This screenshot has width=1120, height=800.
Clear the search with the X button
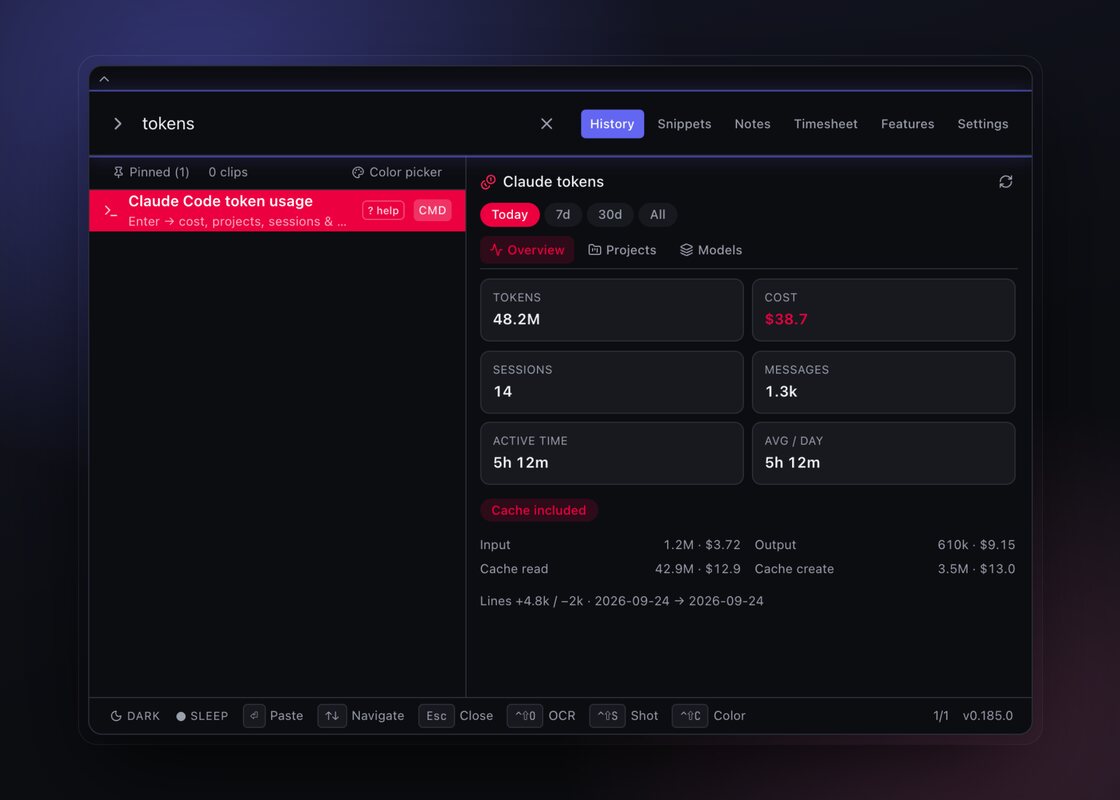click(x=546, y=124)
